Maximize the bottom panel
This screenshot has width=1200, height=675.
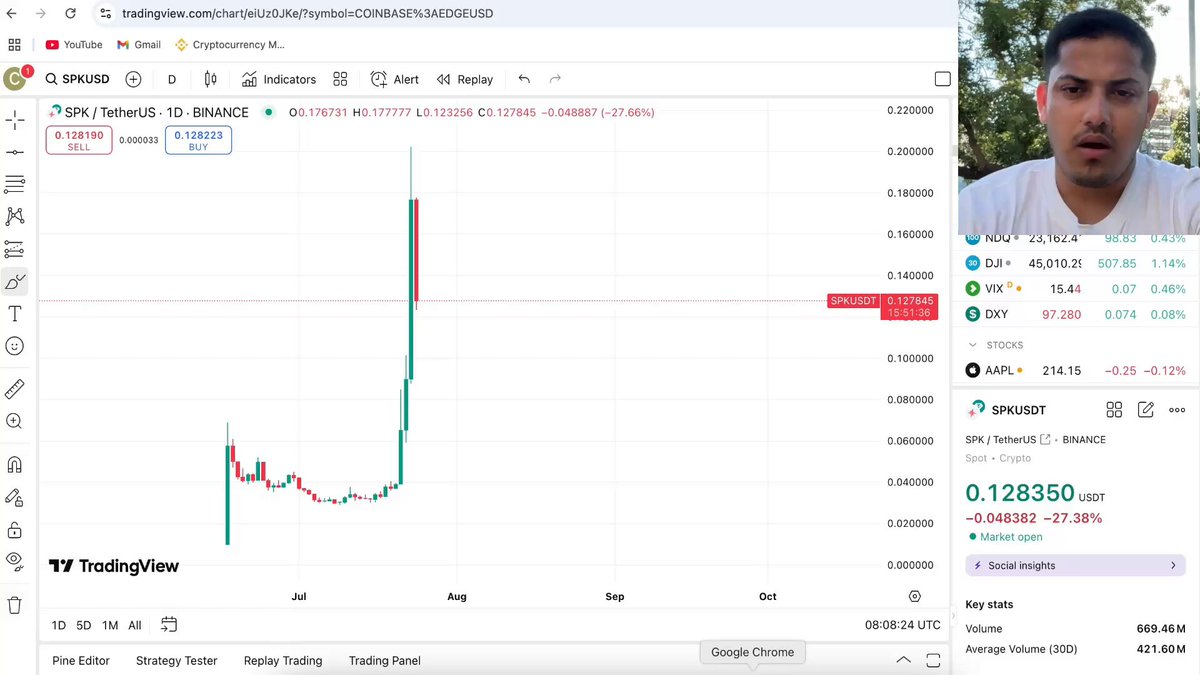tap(933, 660)
